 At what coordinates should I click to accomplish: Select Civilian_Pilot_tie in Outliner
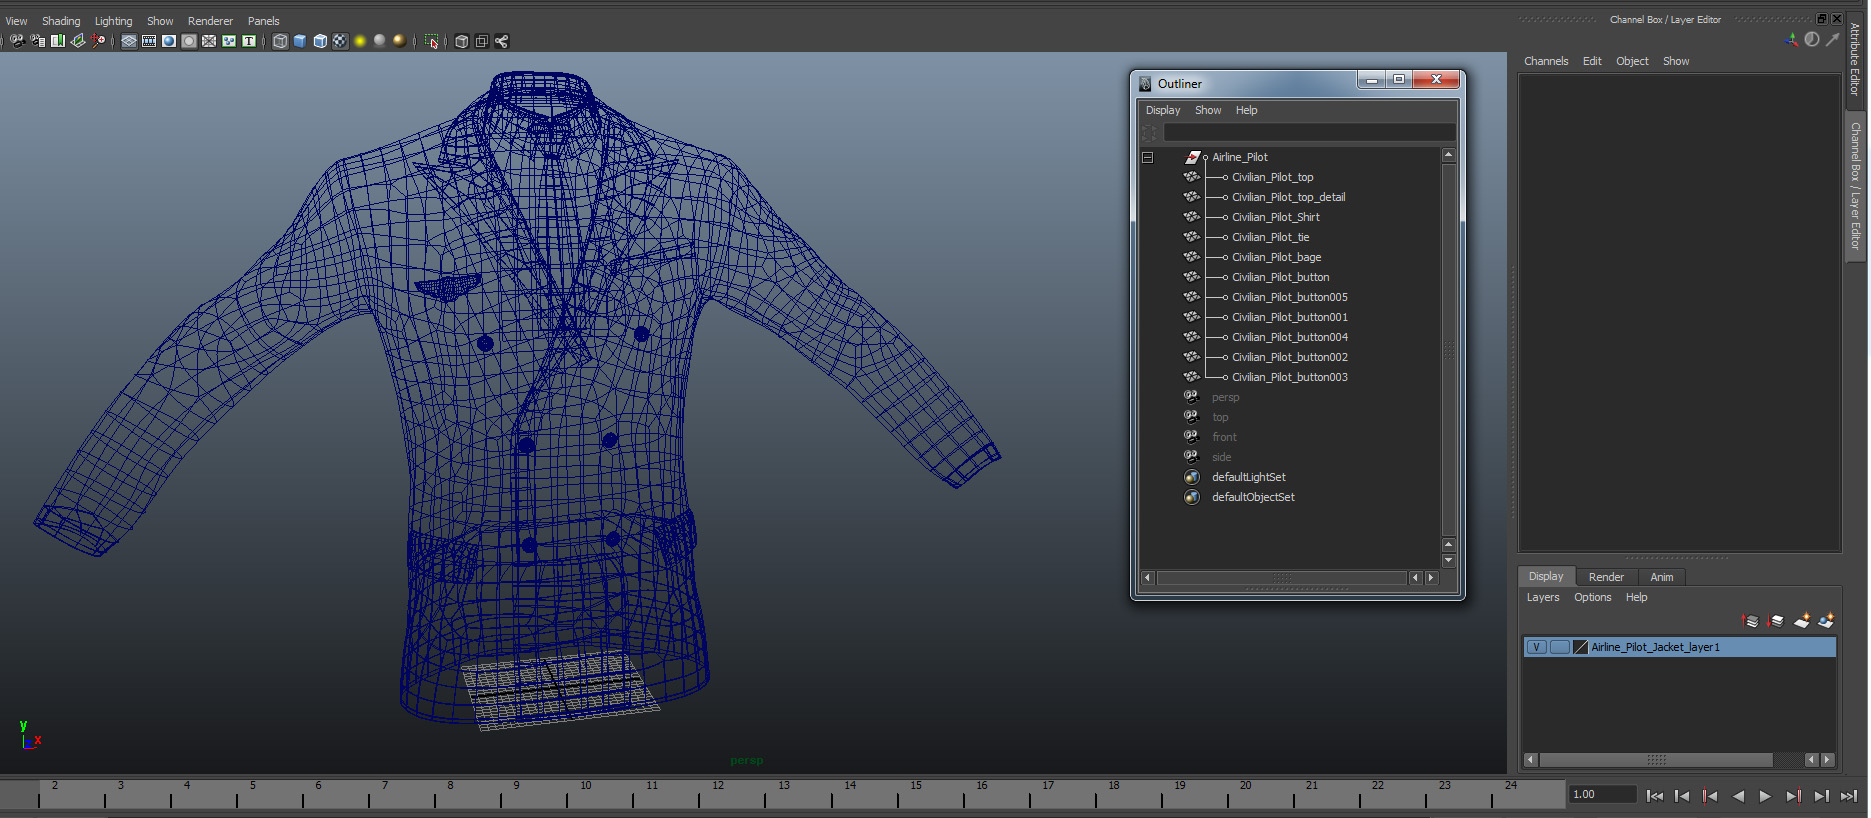click(1270, 237)
